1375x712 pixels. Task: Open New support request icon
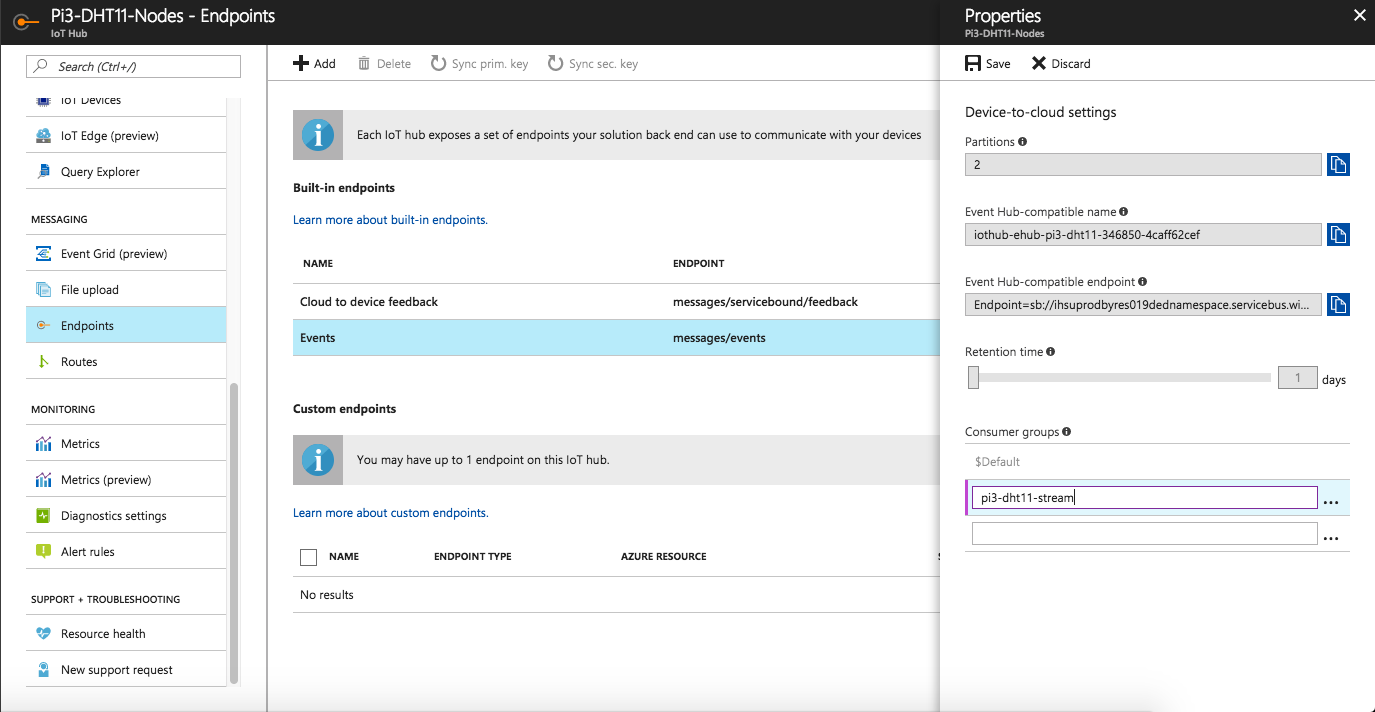point(43,670)
